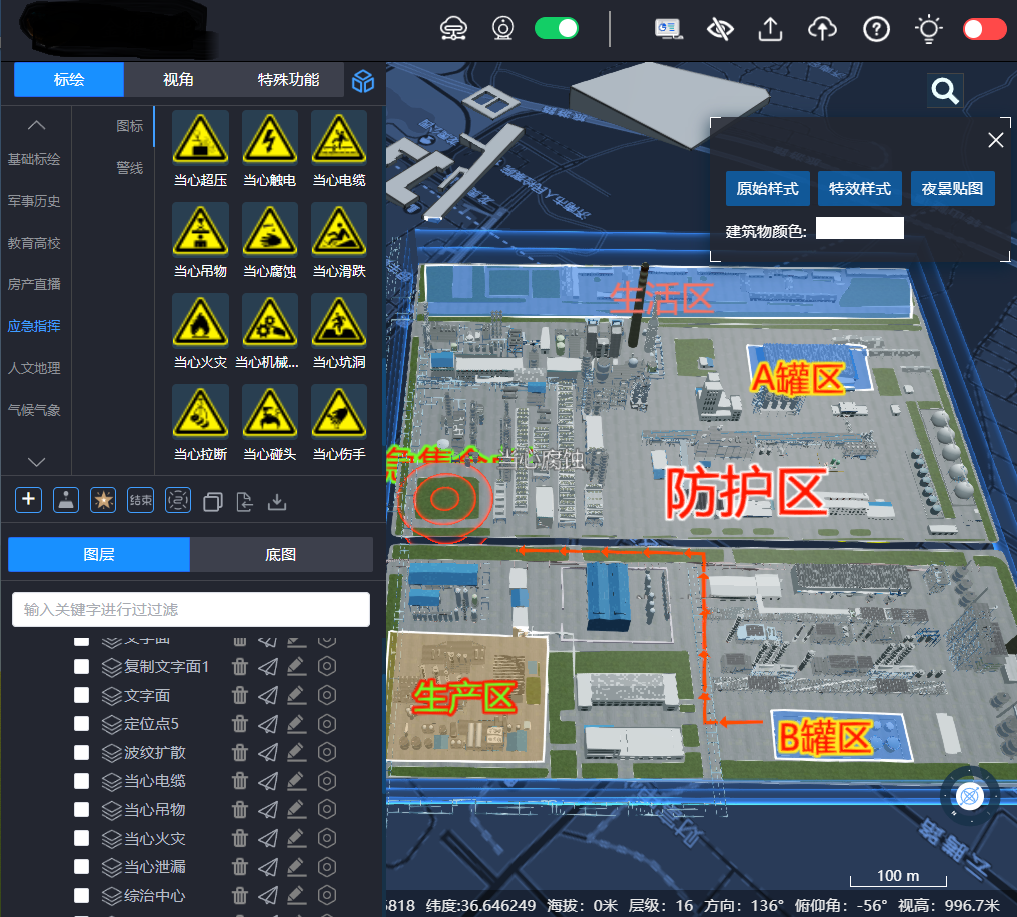Click the cloud upload icon in top bar
The height and width of the screenshot is (917, 1017).
(822, 29)
